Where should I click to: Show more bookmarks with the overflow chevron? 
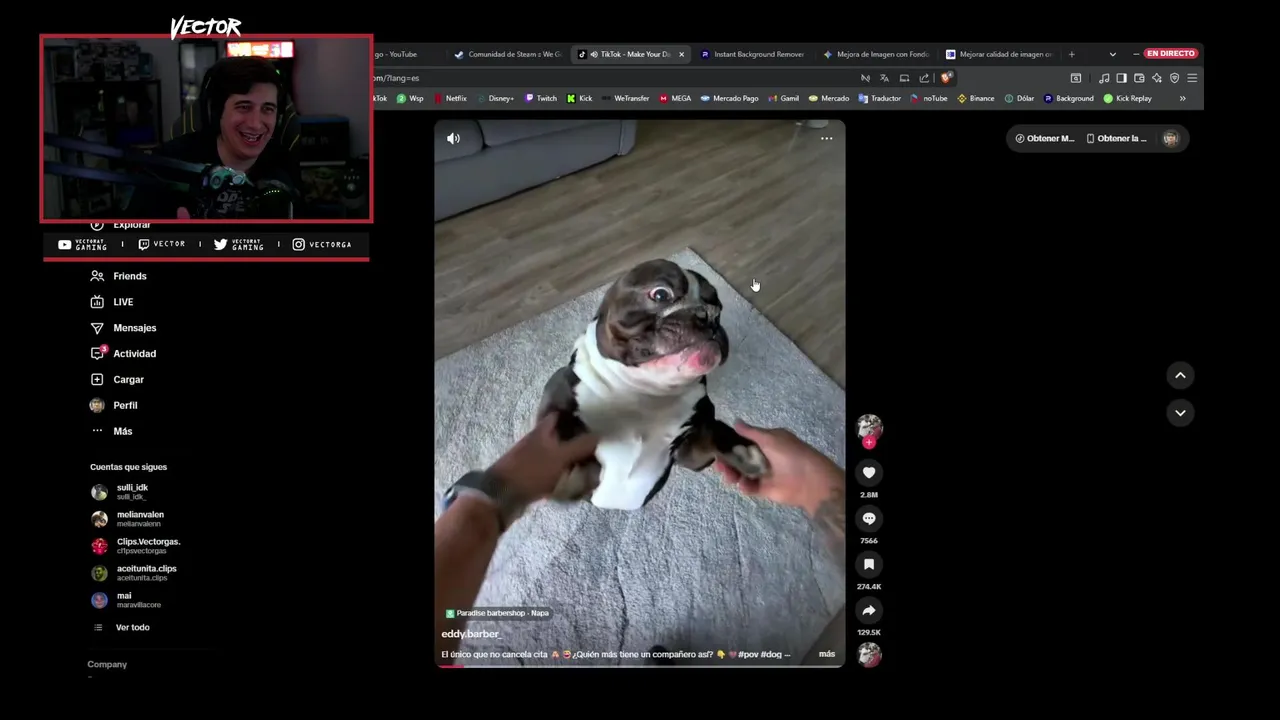[x=1182, y=98]
